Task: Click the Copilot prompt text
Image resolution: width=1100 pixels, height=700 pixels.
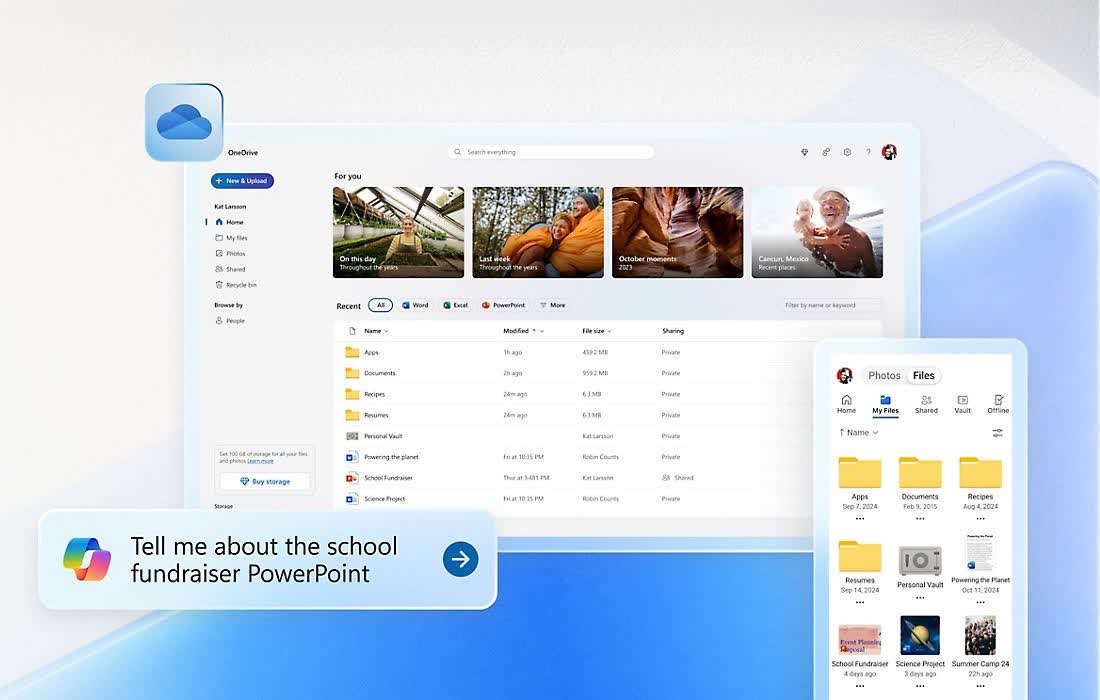Action: click(x=264, y=560)
